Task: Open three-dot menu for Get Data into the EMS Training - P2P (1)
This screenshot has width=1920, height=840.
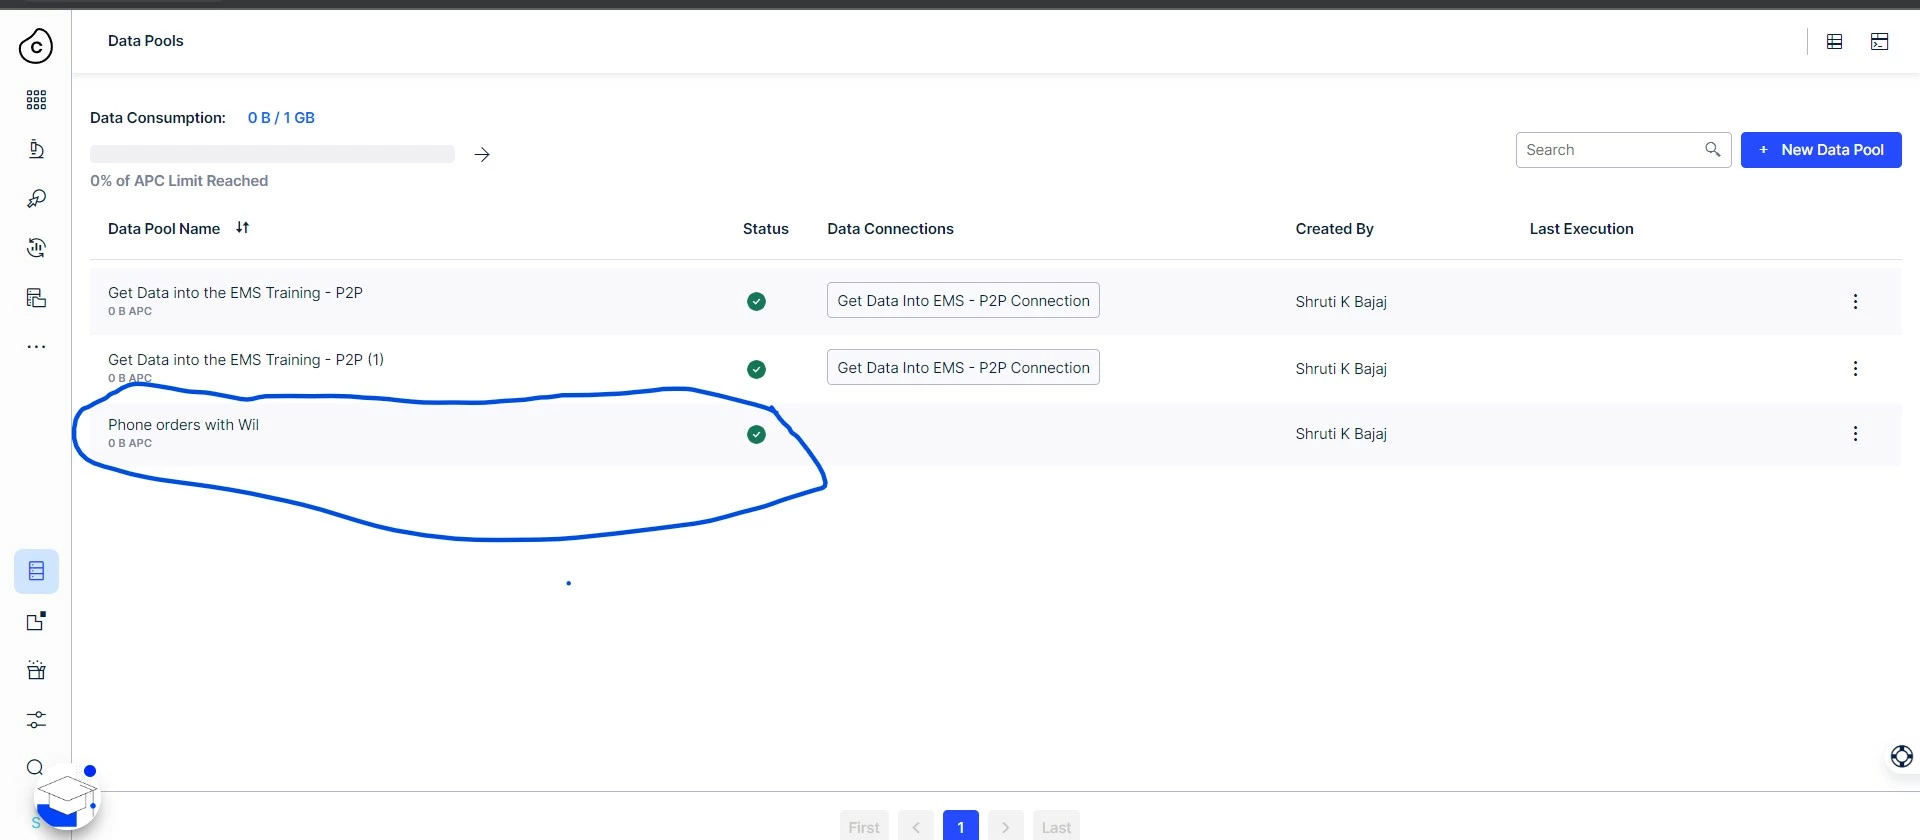Action: pyautogui.click(x=1855, y=369)
